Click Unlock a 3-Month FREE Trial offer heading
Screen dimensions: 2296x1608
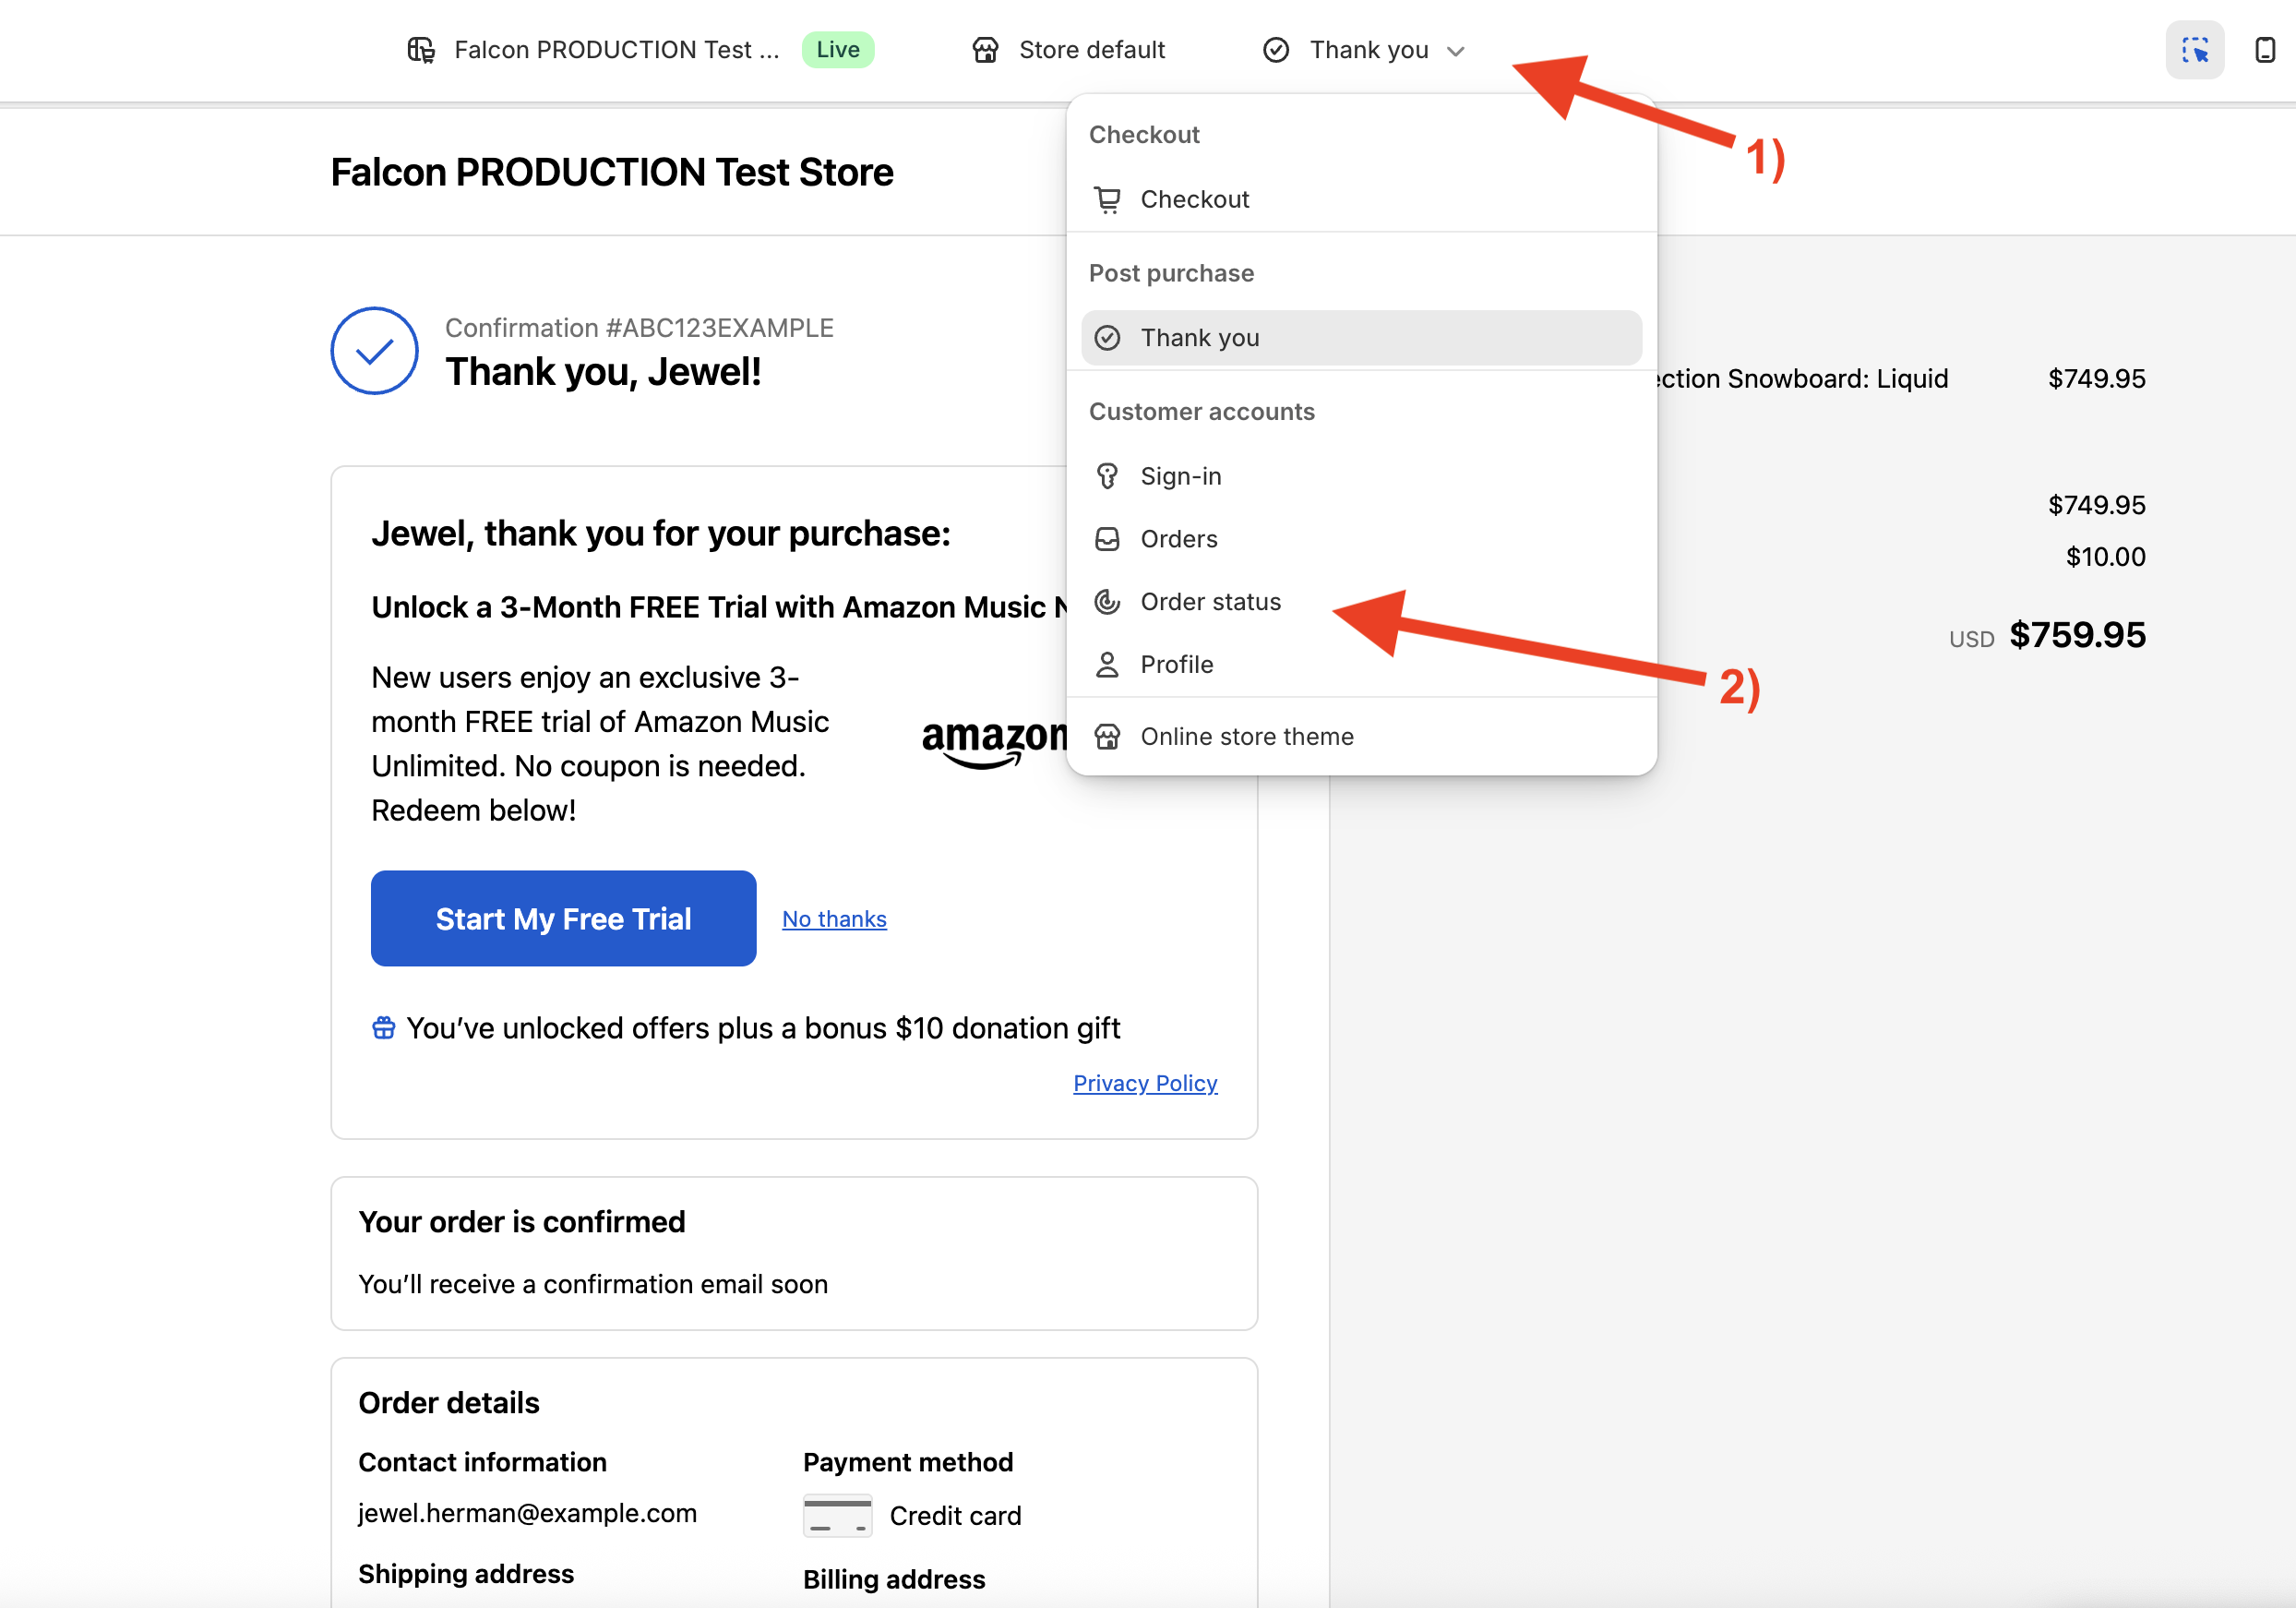point(720,607)
